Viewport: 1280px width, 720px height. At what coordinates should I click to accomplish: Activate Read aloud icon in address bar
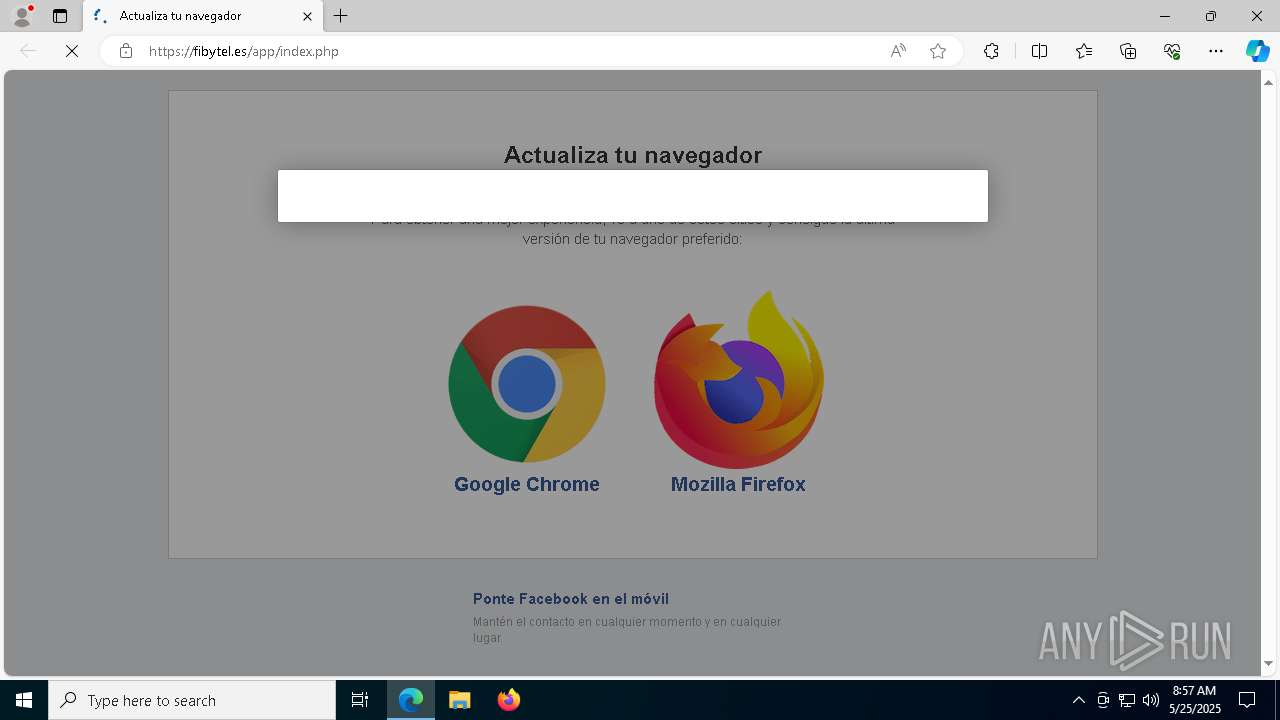coord(898,51)
